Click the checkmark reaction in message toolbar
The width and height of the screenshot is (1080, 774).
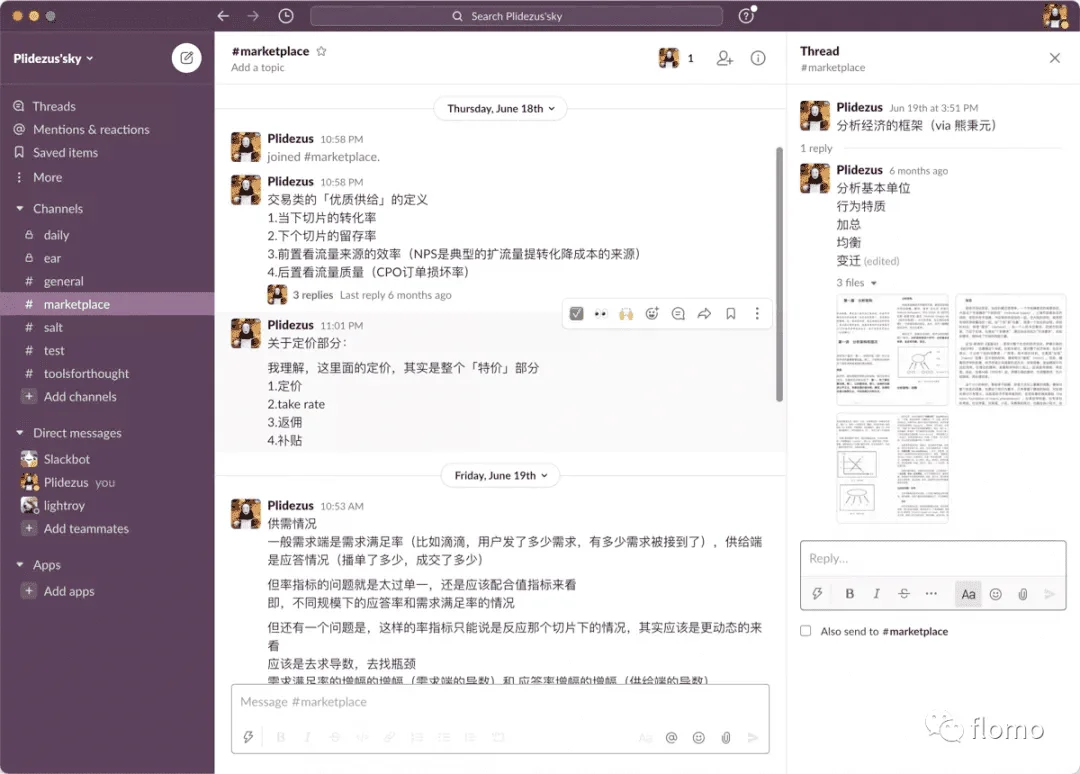[576, 313]
